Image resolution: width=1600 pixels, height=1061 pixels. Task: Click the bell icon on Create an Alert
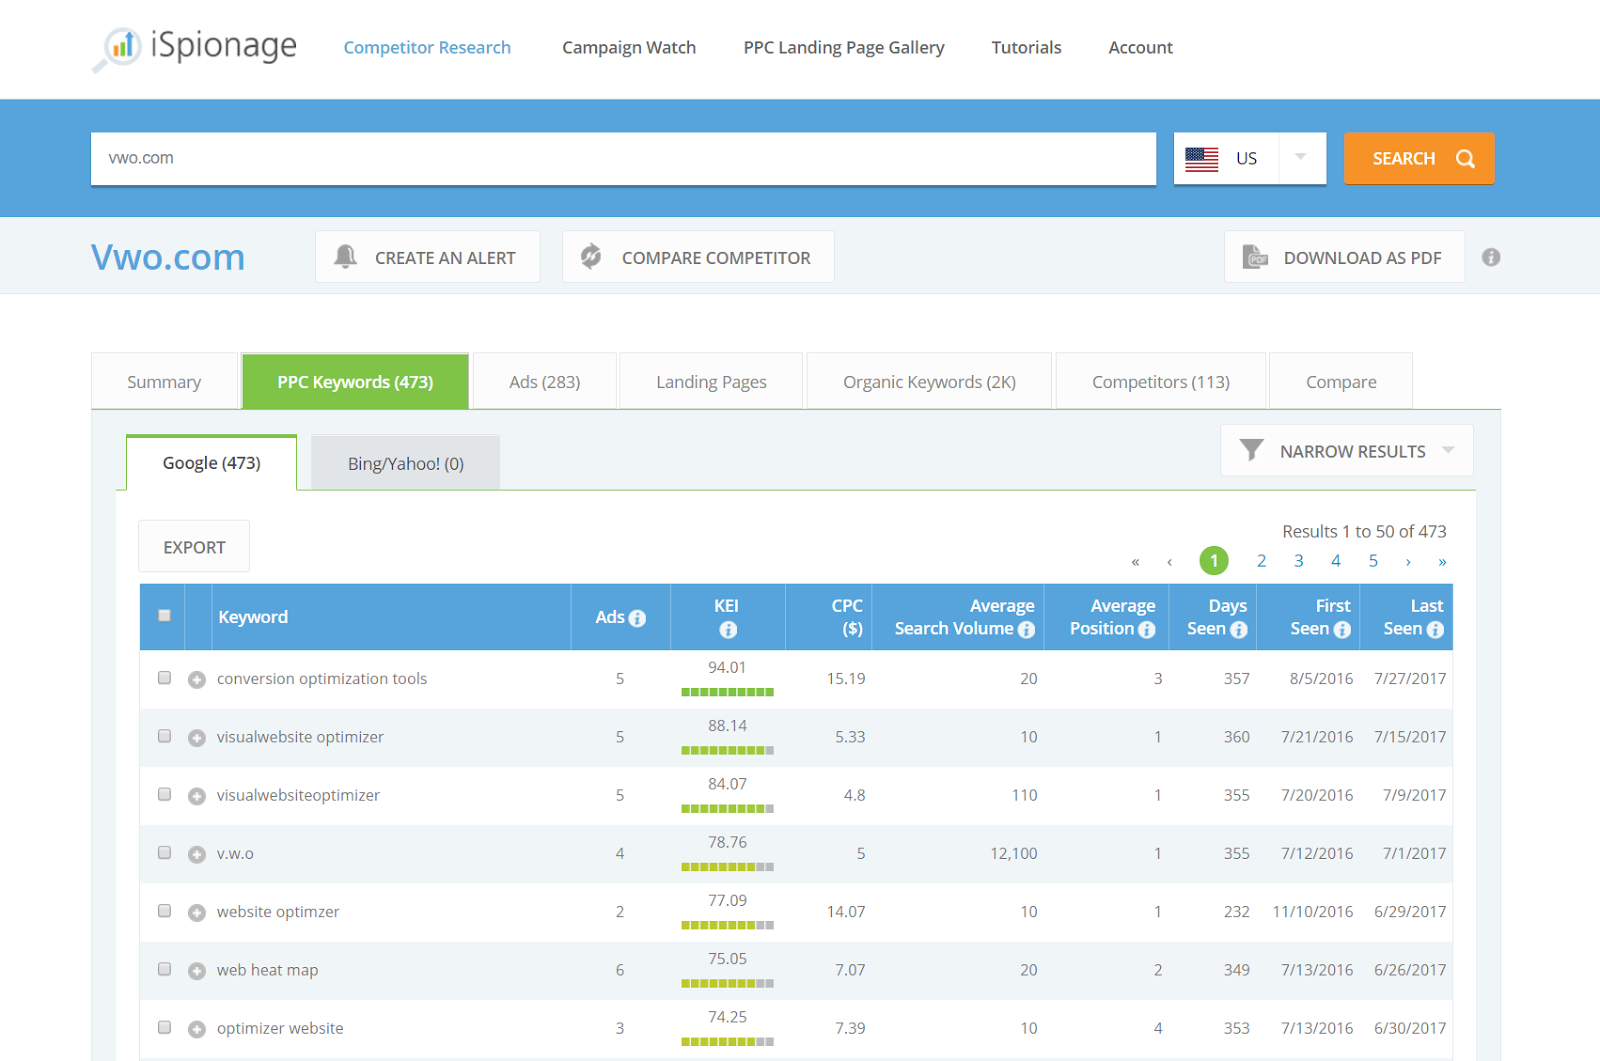point(345,256)
